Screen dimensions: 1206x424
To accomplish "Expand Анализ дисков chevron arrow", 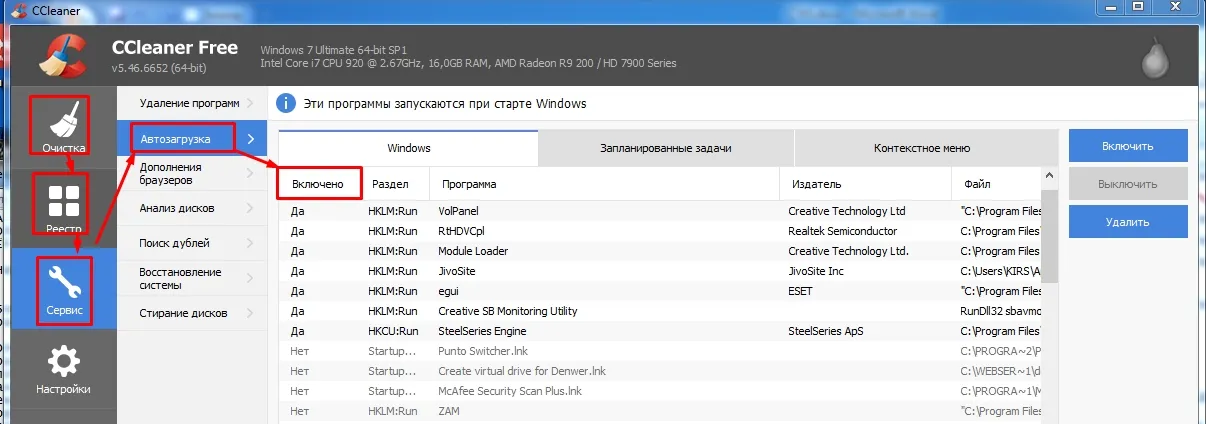I will [x=251, y=208].
